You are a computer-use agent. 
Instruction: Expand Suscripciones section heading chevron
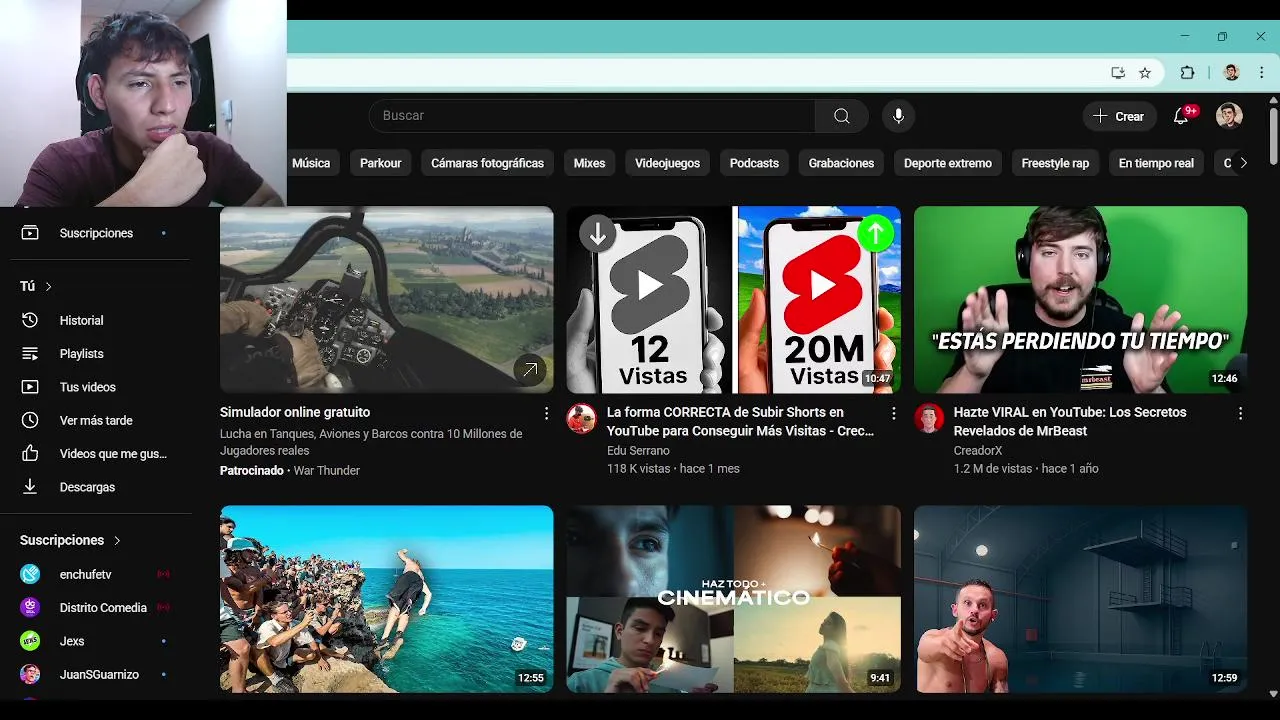point(117,540)
